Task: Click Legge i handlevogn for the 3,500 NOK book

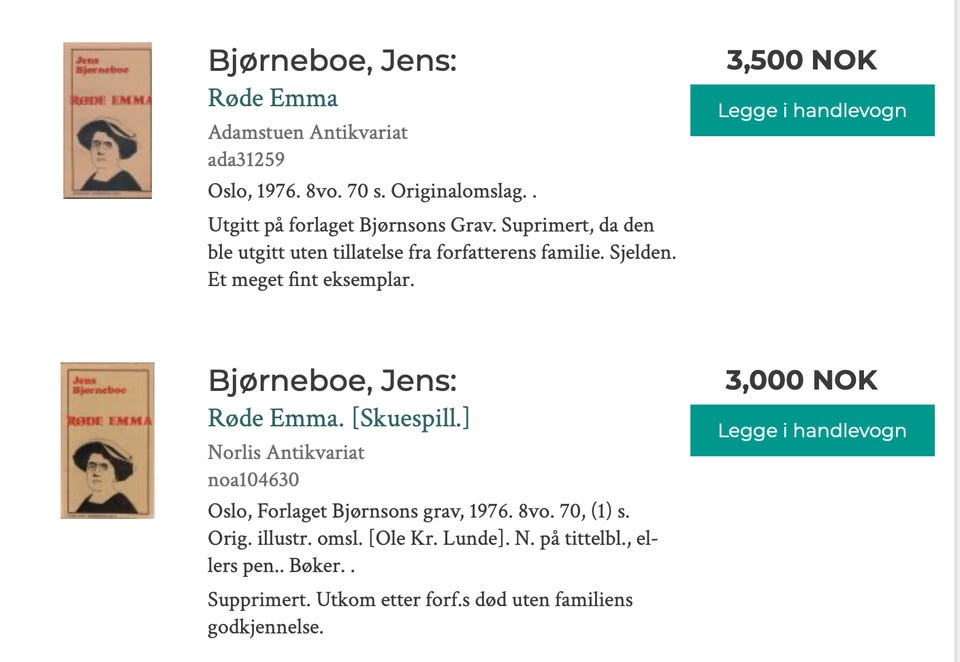Action: click(811, 110)
